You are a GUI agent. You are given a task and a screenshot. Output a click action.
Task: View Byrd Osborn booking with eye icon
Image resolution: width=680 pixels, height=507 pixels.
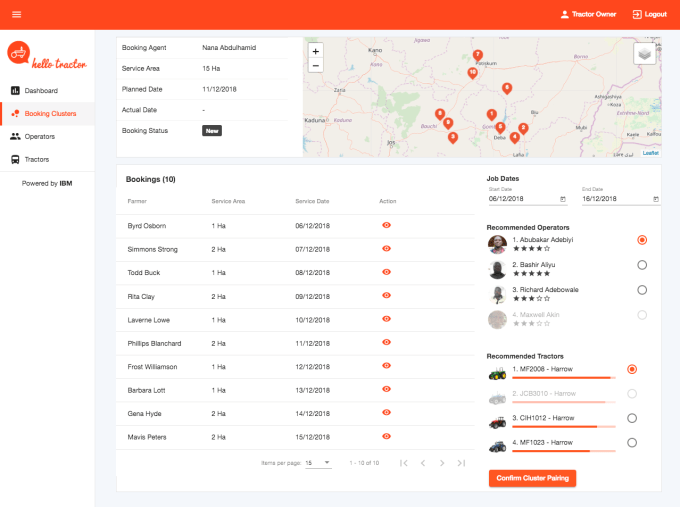[387, 226]
